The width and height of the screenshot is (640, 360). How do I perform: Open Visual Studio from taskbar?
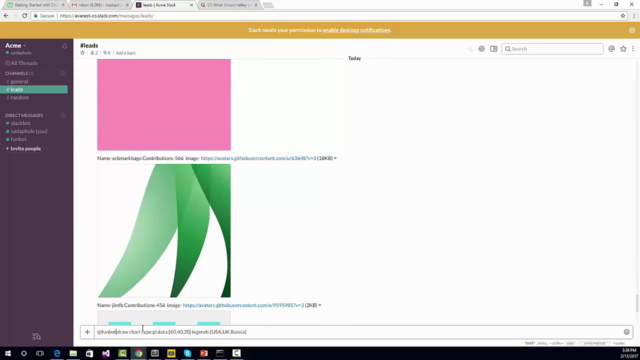pos(106,353)
